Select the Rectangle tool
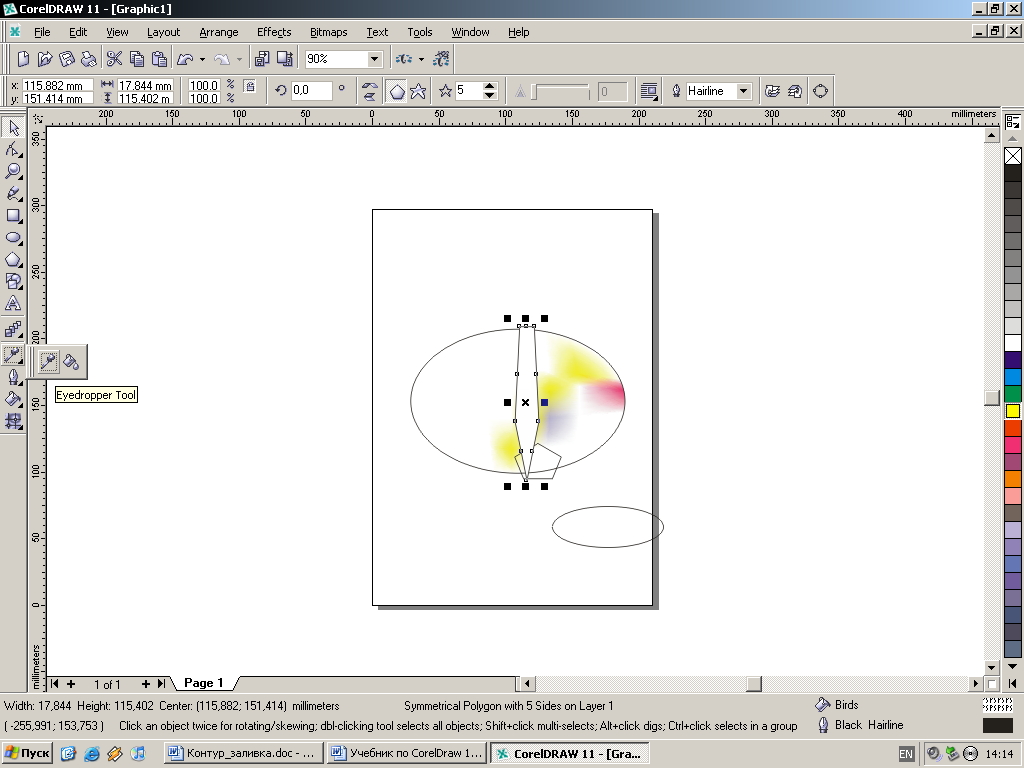The image size is (1024, 768). click(x=13, y=216)
